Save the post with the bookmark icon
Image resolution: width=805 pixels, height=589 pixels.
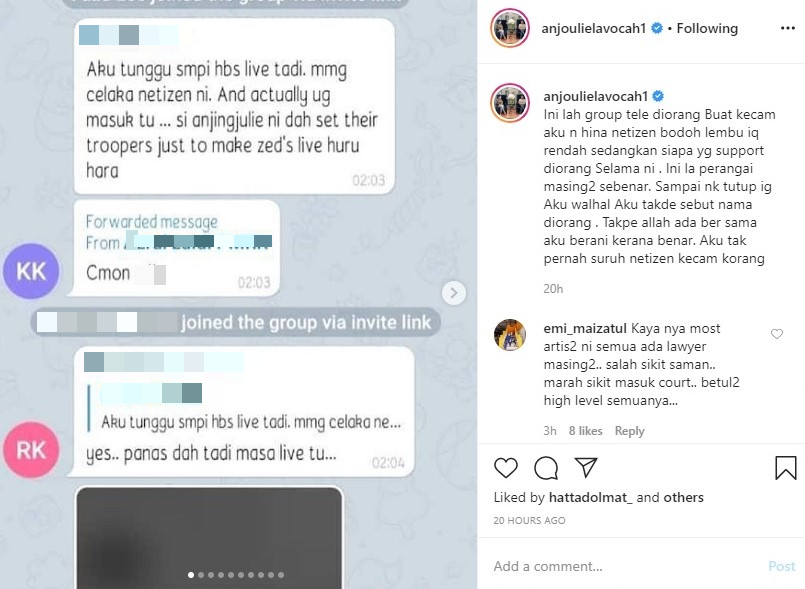click(785, 467)
